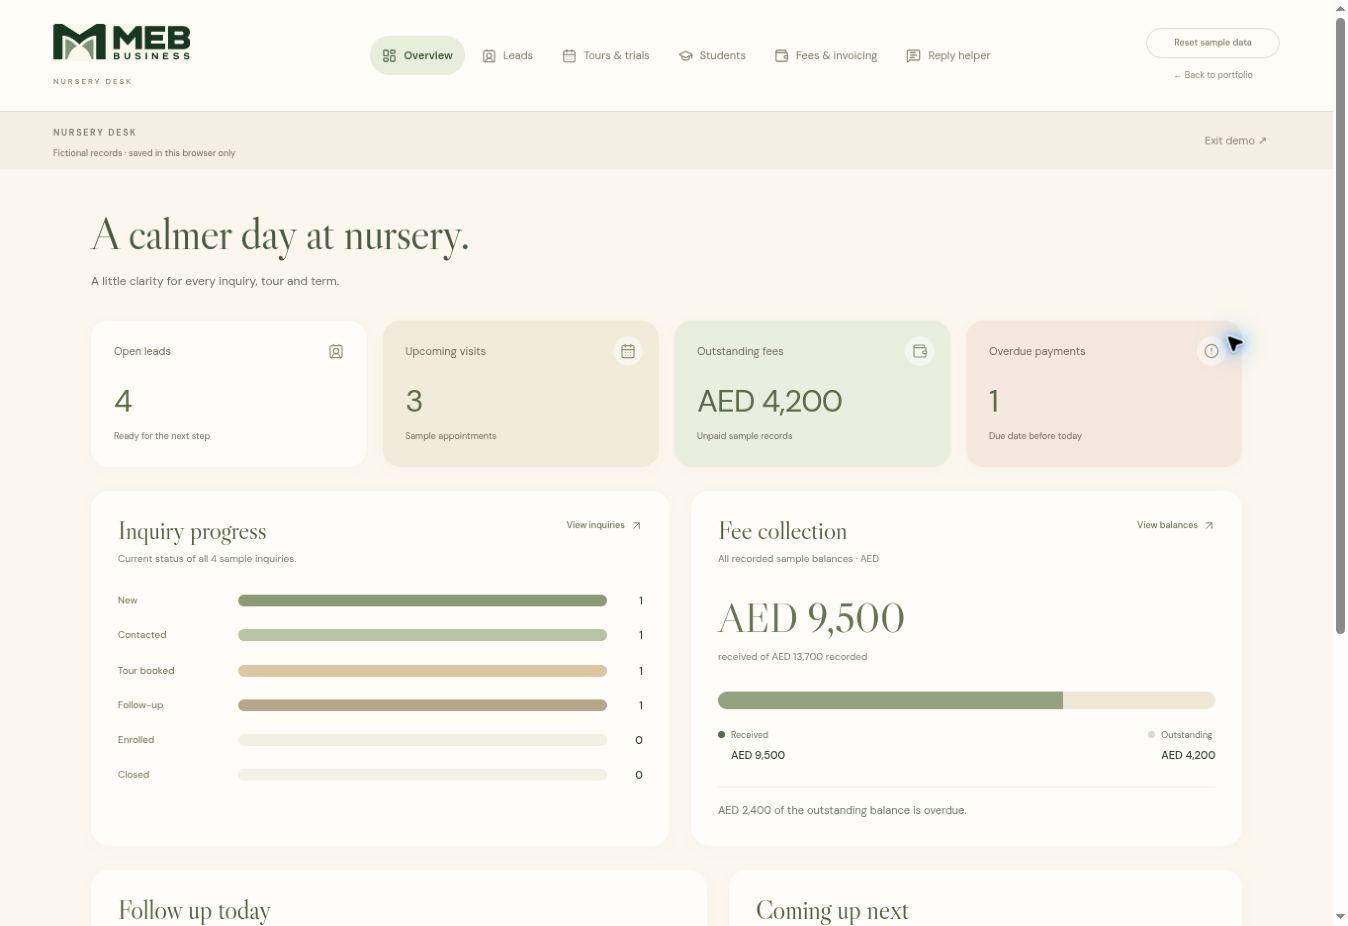Click the Contacted inquiries progress bar
The height and width of the screenshot is (926, 1348).
pyautogui.click(x=422, y=635)
